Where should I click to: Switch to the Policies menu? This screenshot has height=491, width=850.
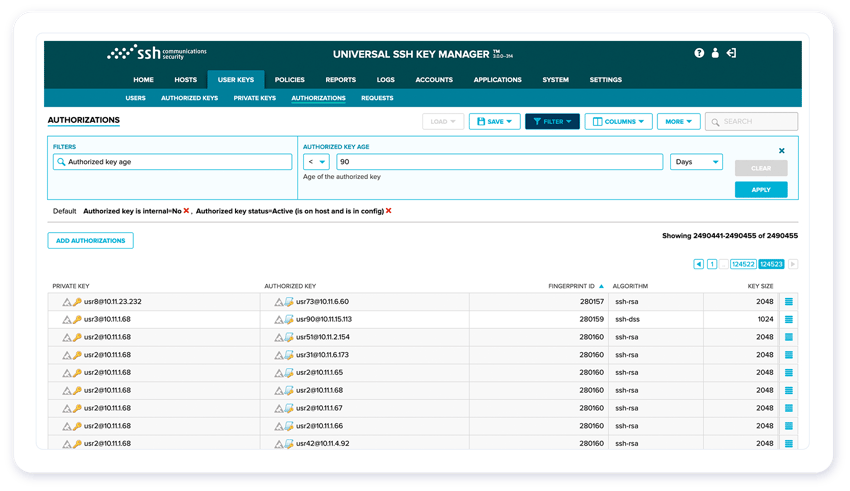tap(289, 80)
